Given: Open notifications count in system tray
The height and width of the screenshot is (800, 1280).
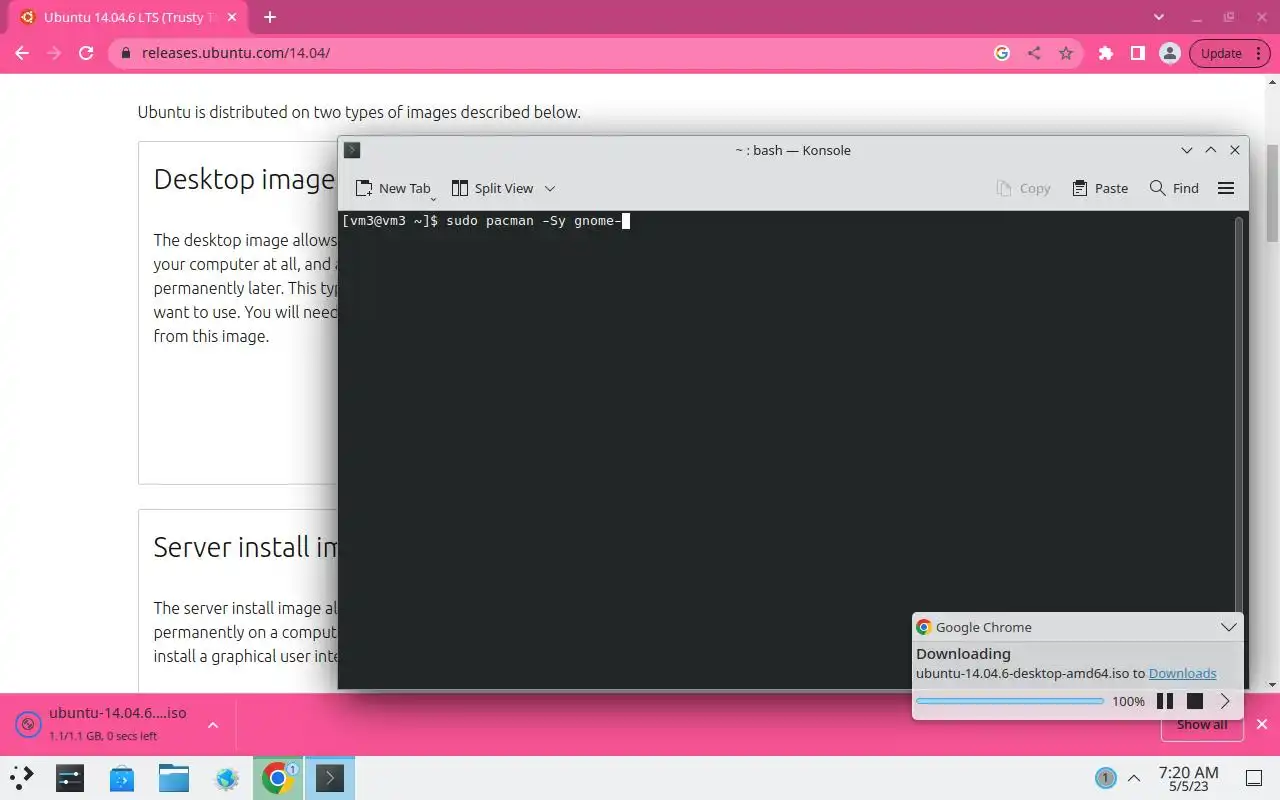Looking at the screenshot, I should (1105, 777).
